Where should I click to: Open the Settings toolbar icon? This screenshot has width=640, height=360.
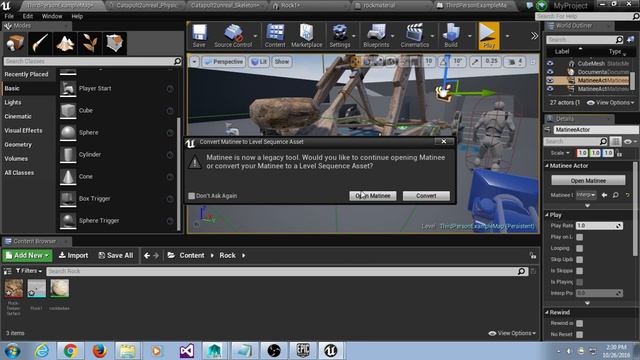340,36
